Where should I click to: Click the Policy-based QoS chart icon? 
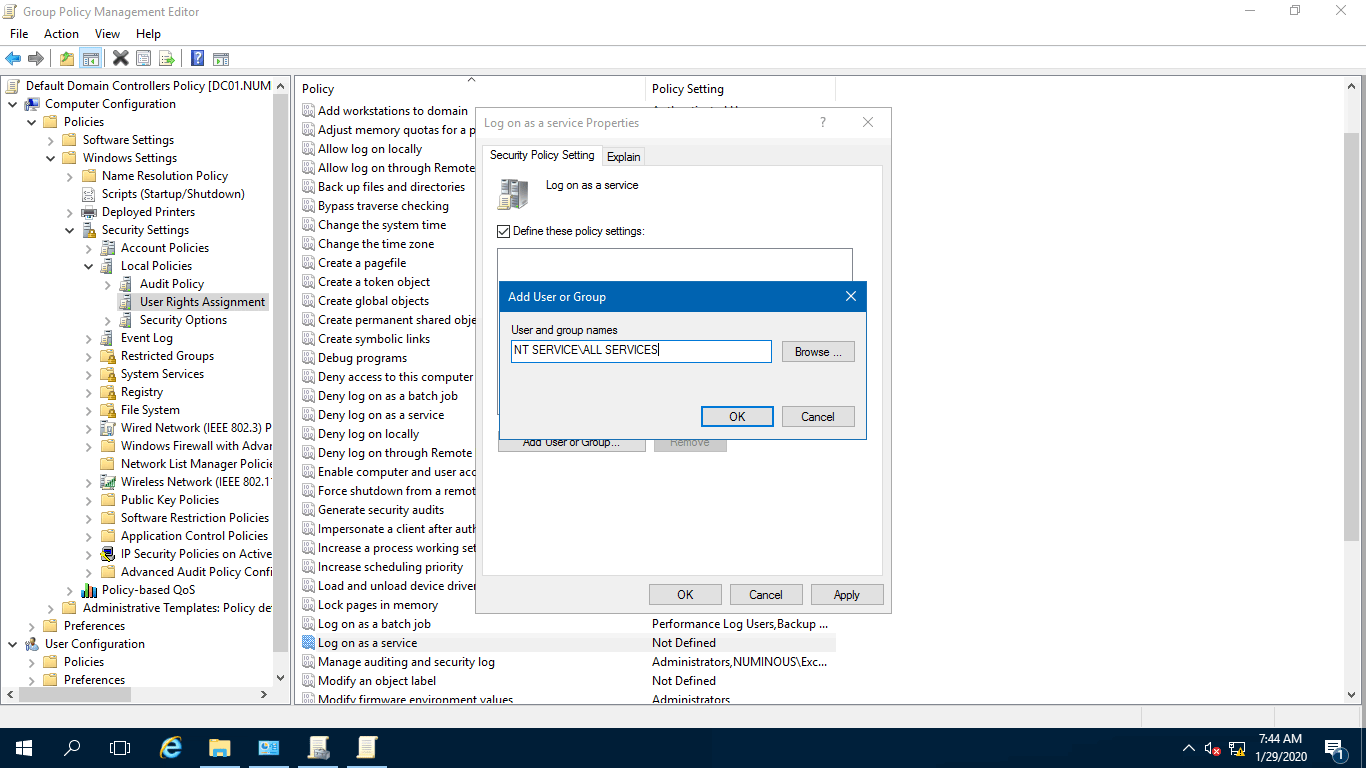point(90,590)
